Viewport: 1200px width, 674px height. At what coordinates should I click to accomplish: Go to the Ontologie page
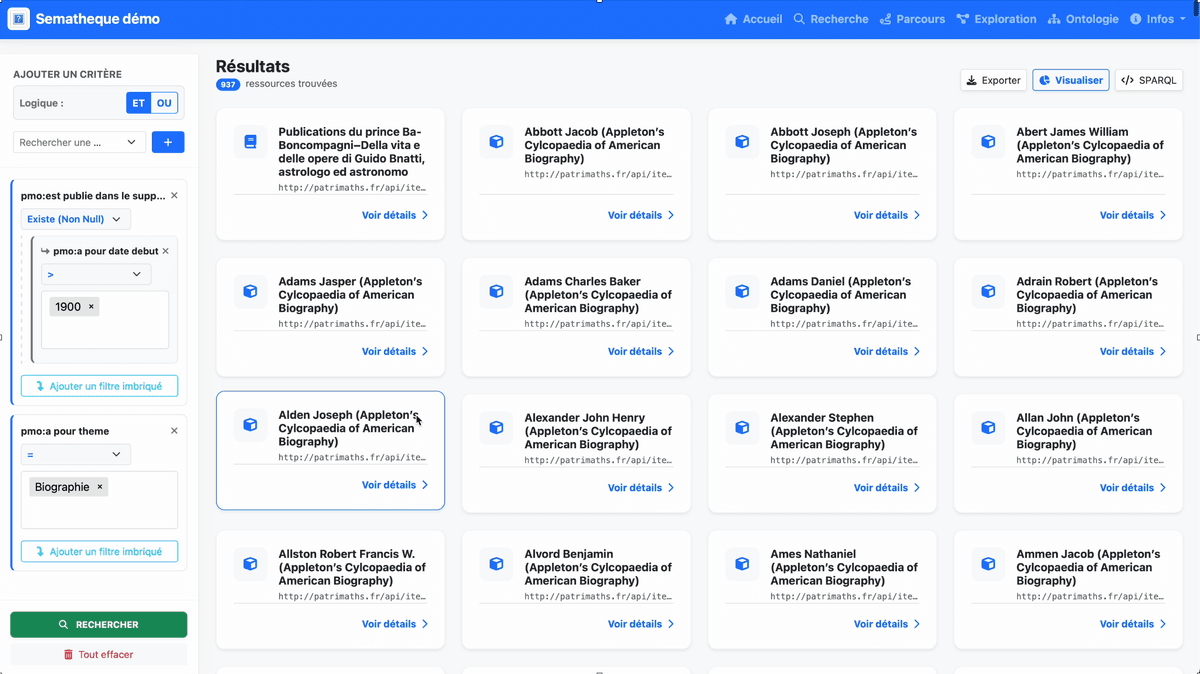tap(1083, 19)
